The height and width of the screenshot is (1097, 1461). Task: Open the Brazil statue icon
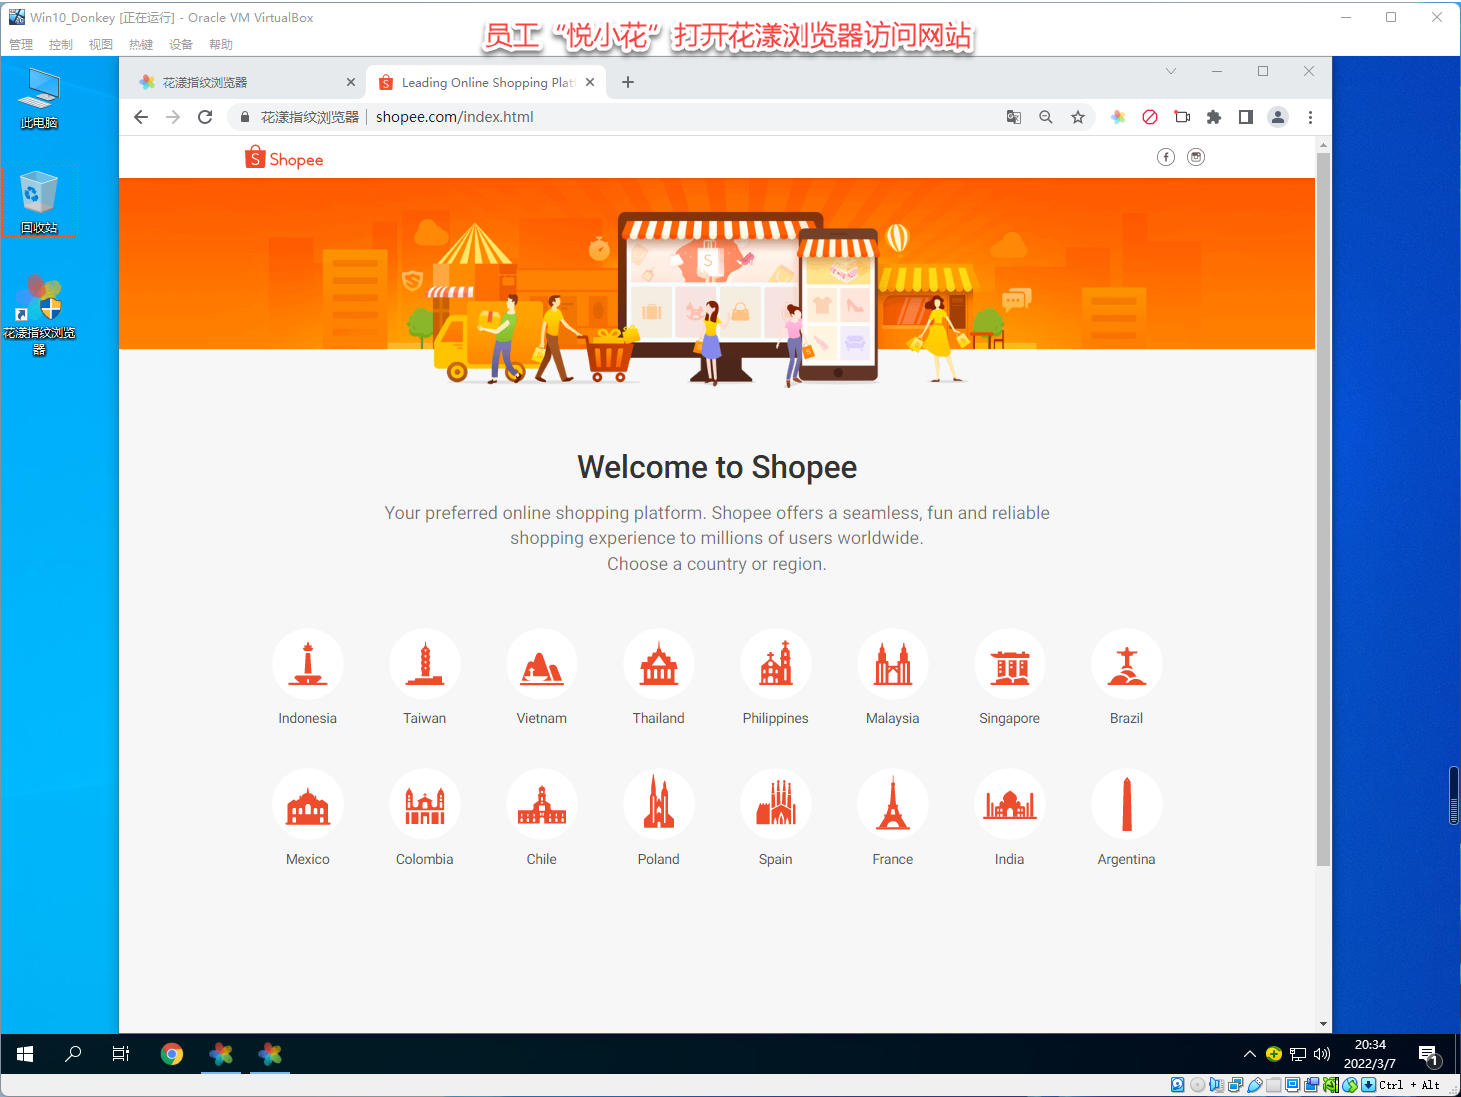coord(1127,664)
